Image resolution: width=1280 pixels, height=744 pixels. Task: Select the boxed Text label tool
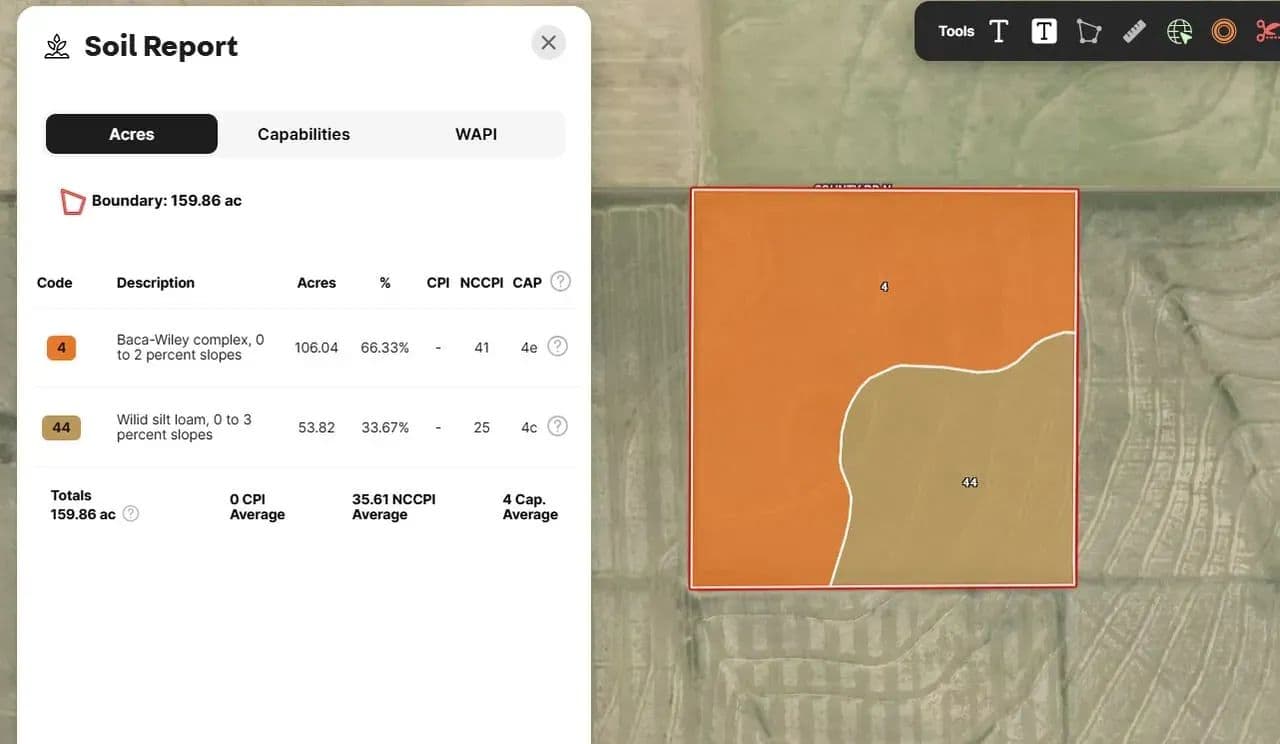(x=1043, y=31)
